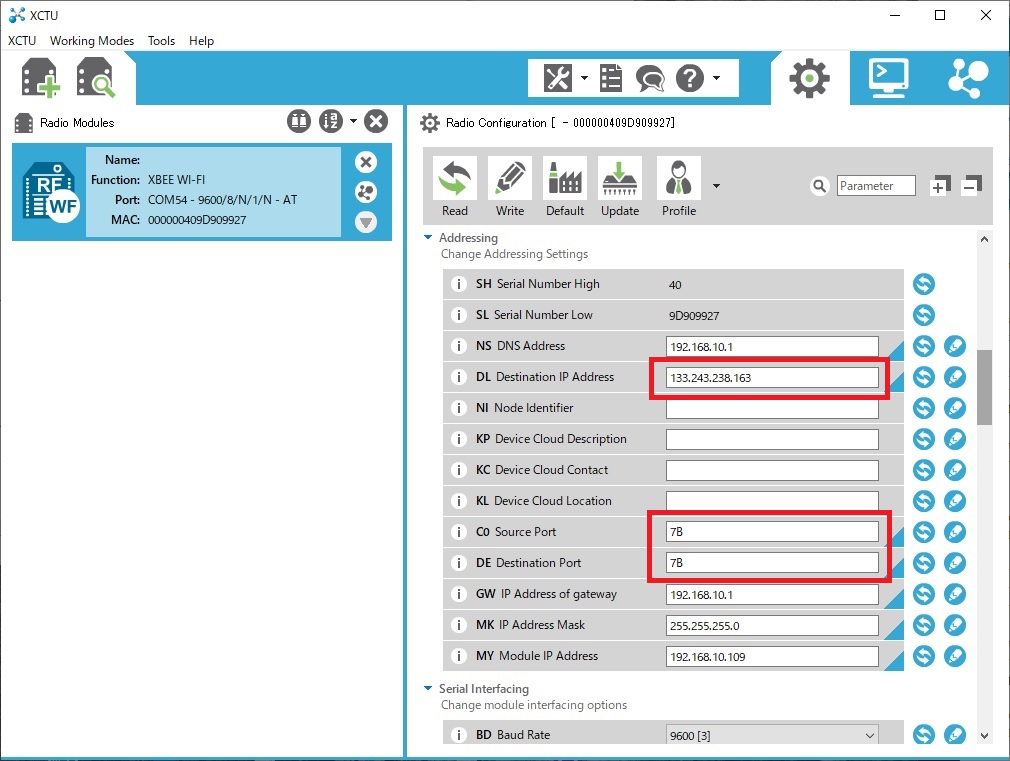Viewport: 1010px width, 761px height.
Task: Load Default factory settings
Action: pyautogui.click(x=565, y=186)
